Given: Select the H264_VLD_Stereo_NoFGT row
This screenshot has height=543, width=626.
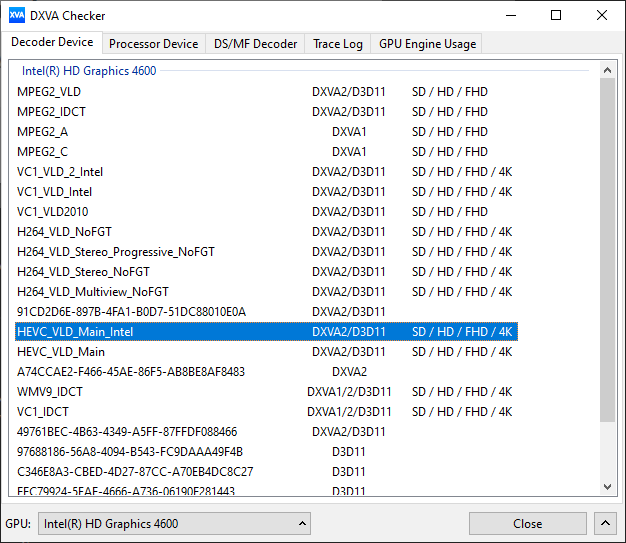Looking at the screenshot, I should tap(266, 272).
